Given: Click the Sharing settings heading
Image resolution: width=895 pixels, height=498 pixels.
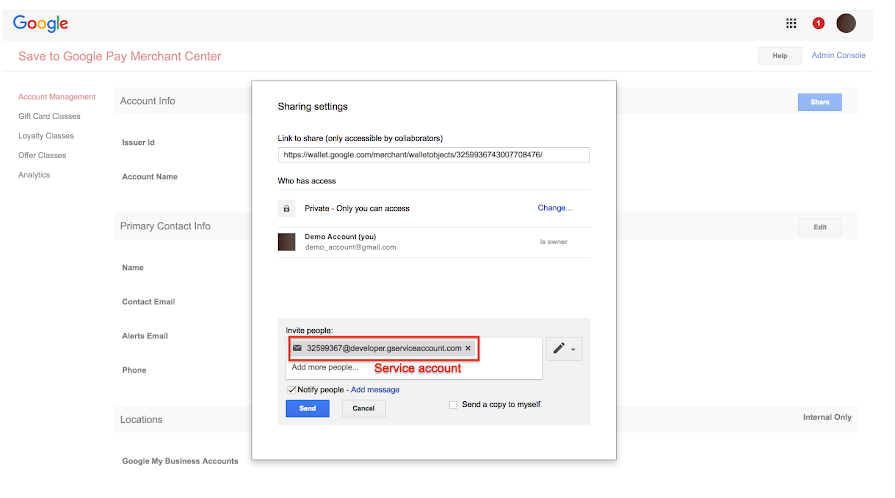Looking at the screenshot, I should (313, 106).
